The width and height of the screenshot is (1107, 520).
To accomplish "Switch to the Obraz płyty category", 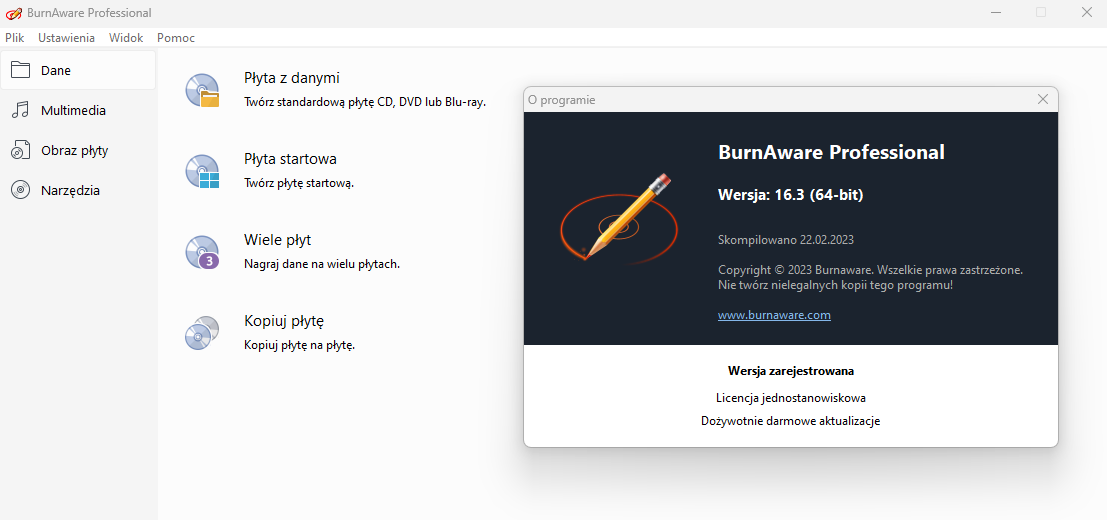I will tap(78, 150).
